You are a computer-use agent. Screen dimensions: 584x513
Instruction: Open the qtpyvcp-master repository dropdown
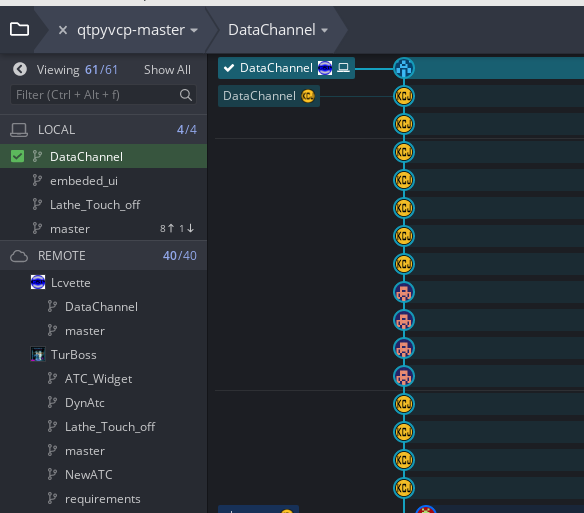coord(137,30)
